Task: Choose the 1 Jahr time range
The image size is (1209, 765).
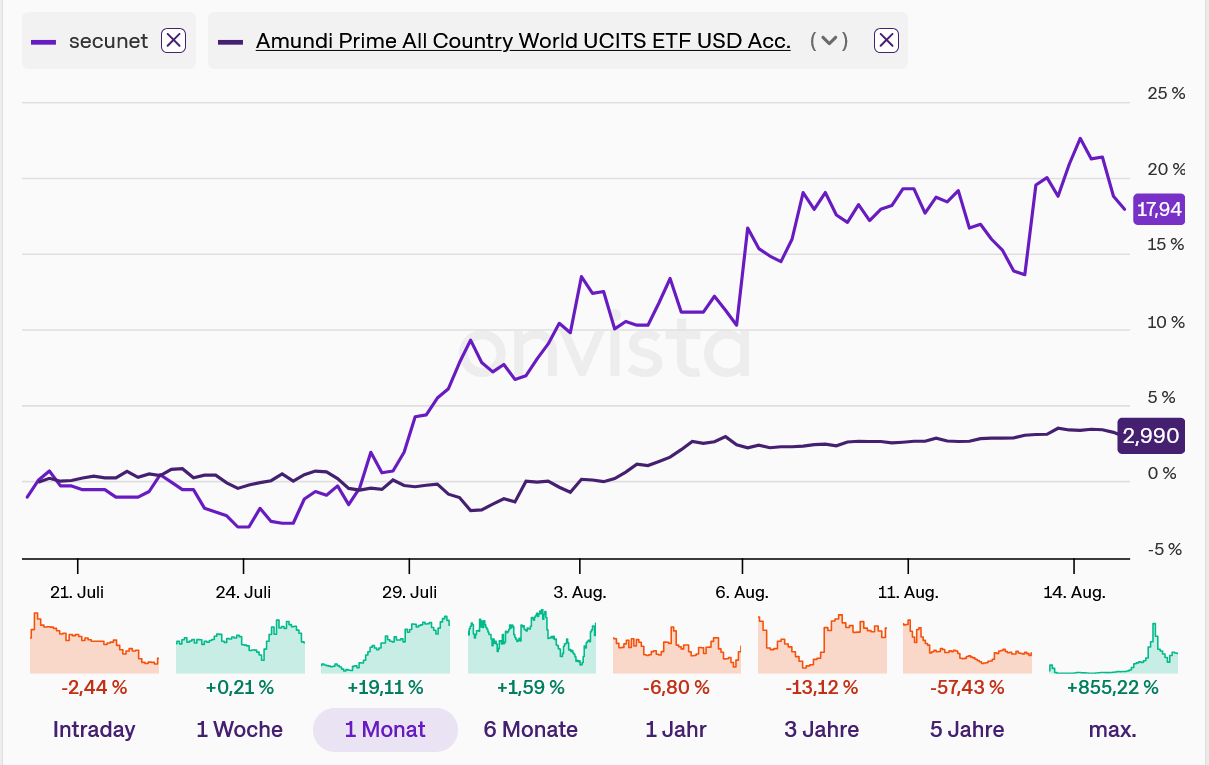Action: click(676, 729)
